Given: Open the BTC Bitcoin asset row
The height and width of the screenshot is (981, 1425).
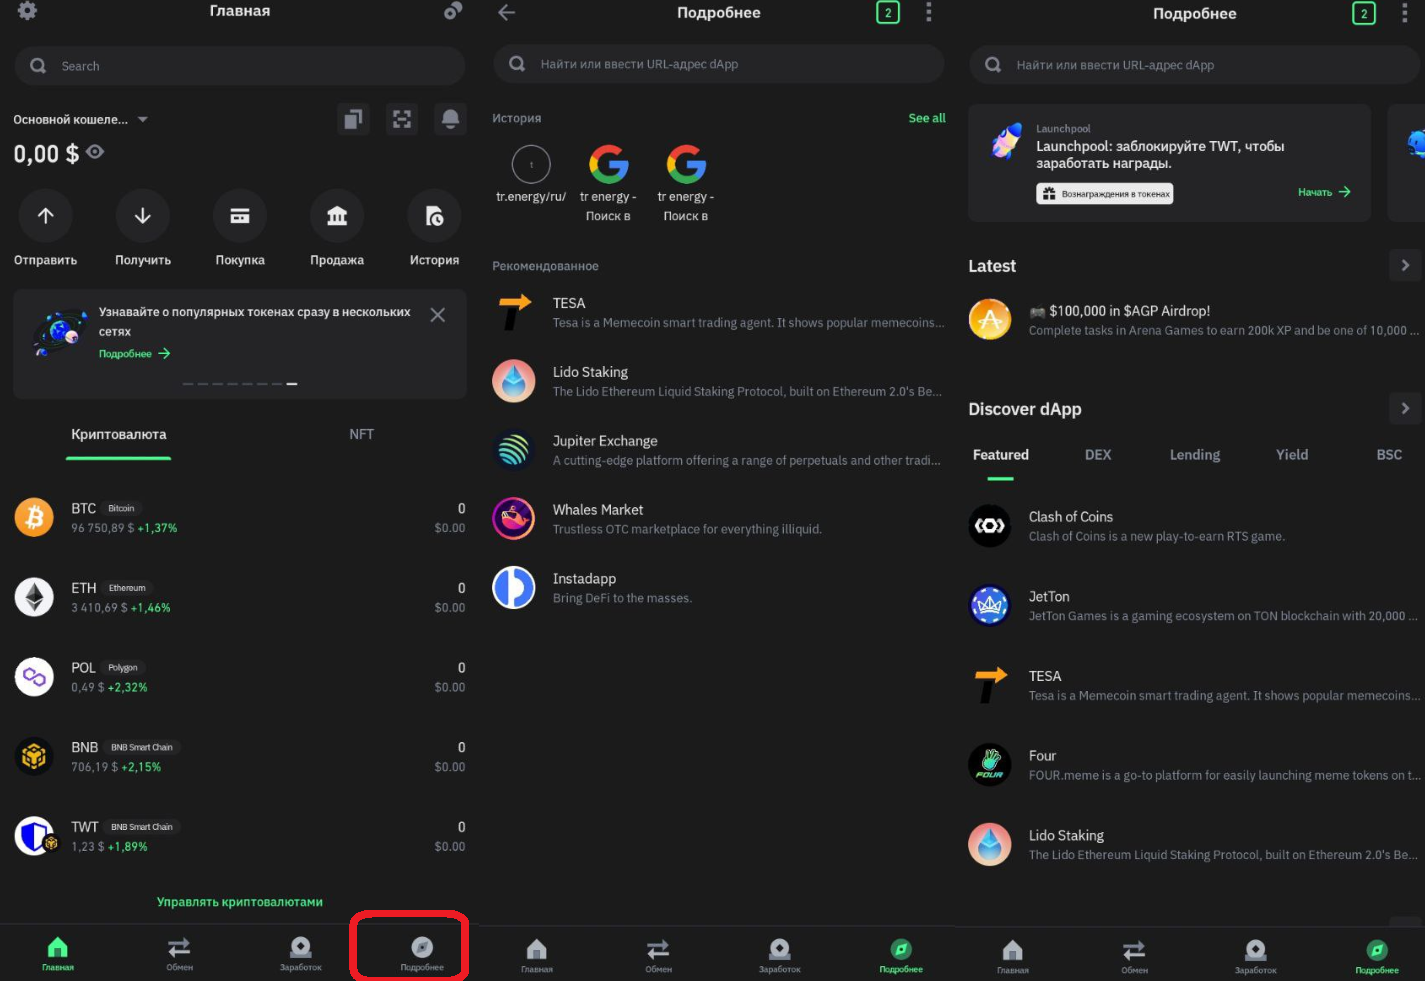Looking at the screenshot, I should click(240, 518).
